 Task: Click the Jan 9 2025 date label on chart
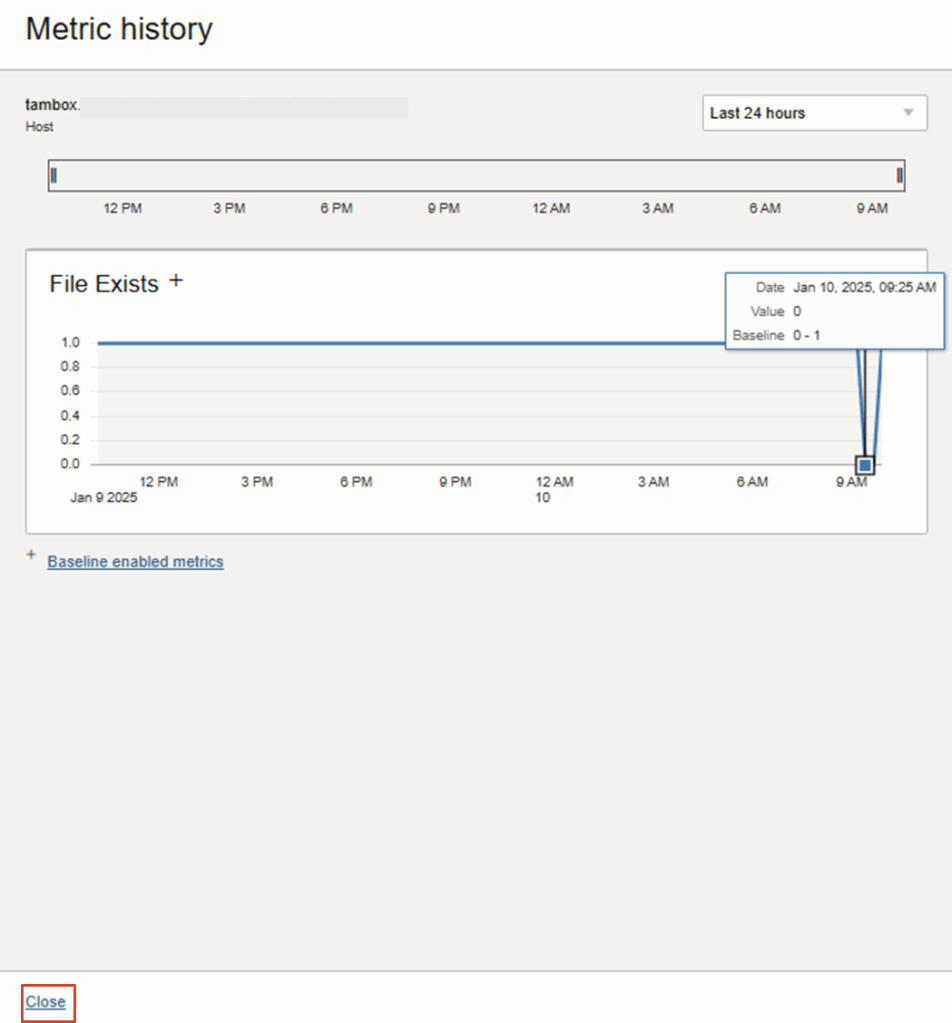[x=103, y=498]
